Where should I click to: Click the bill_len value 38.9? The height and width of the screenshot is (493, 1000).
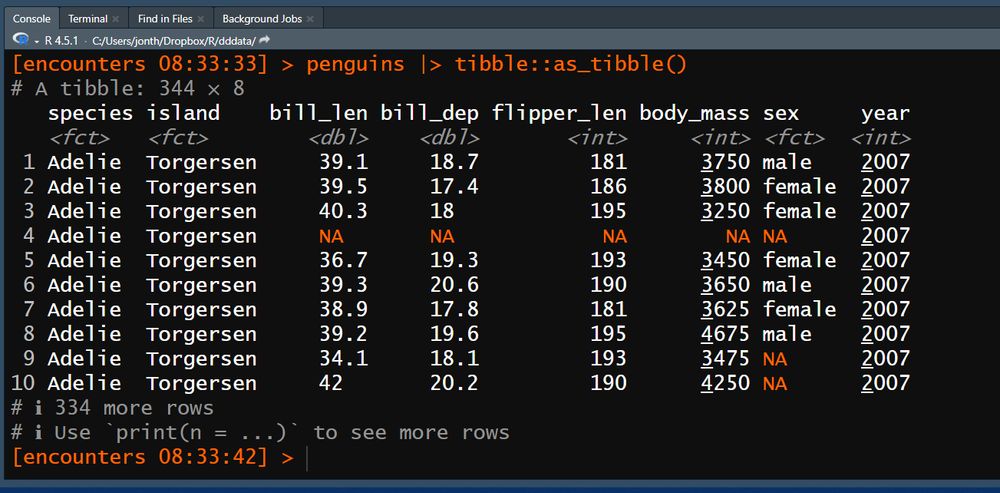pyautogui.click(x=343, y=309)
